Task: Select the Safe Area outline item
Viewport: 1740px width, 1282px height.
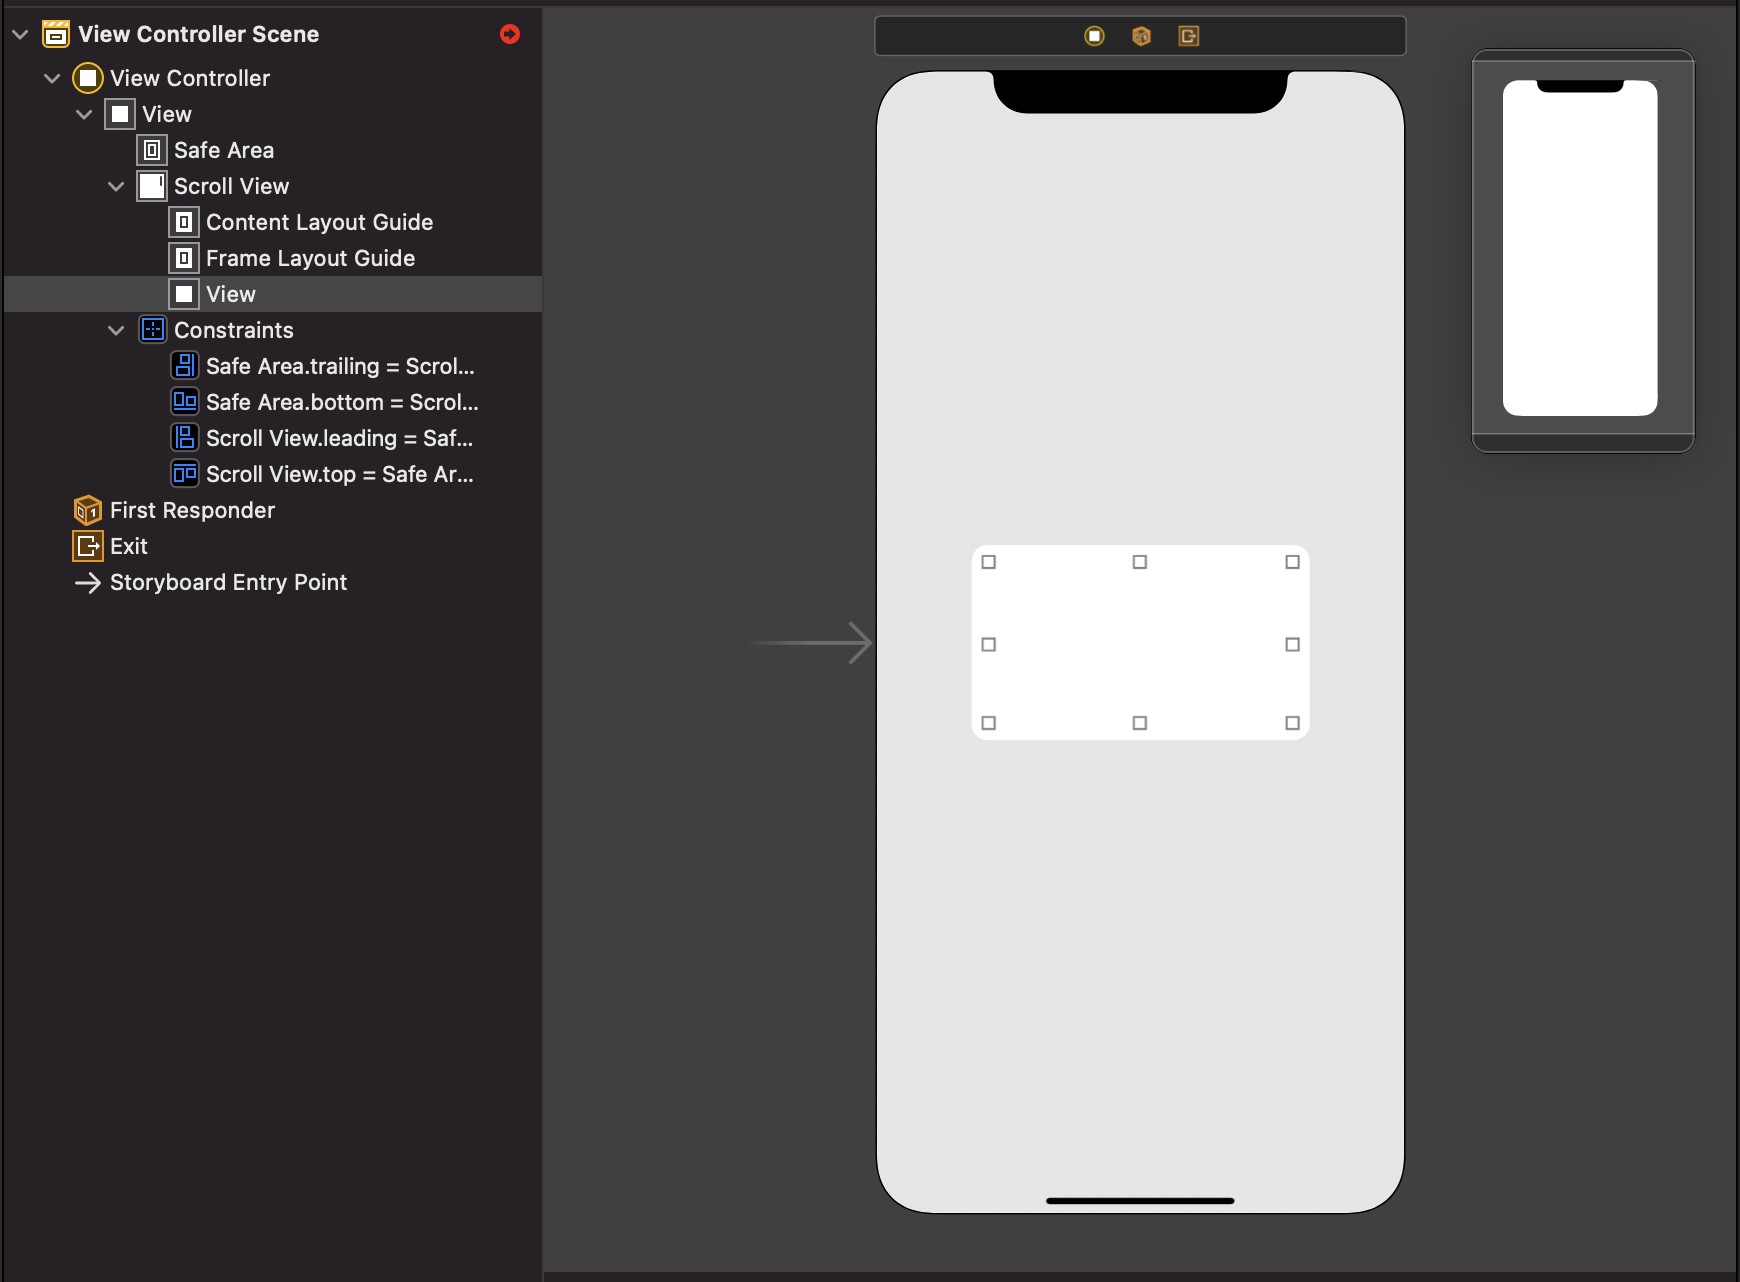Action: 224,150
